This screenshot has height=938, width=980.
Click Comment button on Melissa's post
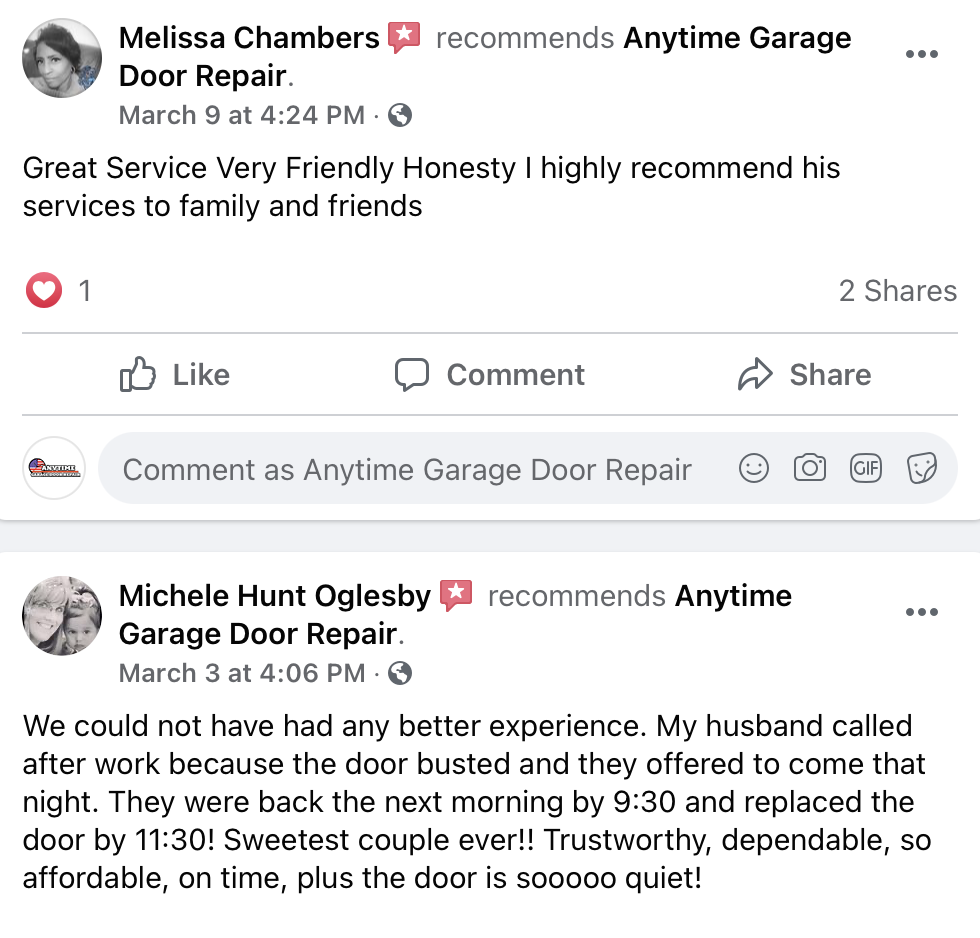click(490, 374)
